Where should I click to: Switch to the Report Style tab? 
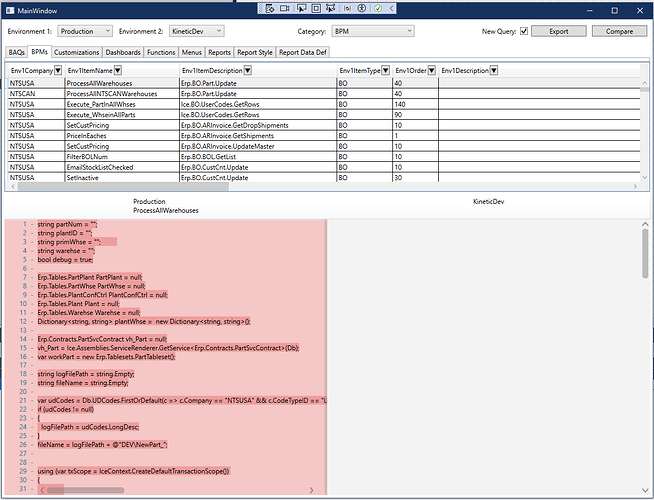tap(255, 52)
